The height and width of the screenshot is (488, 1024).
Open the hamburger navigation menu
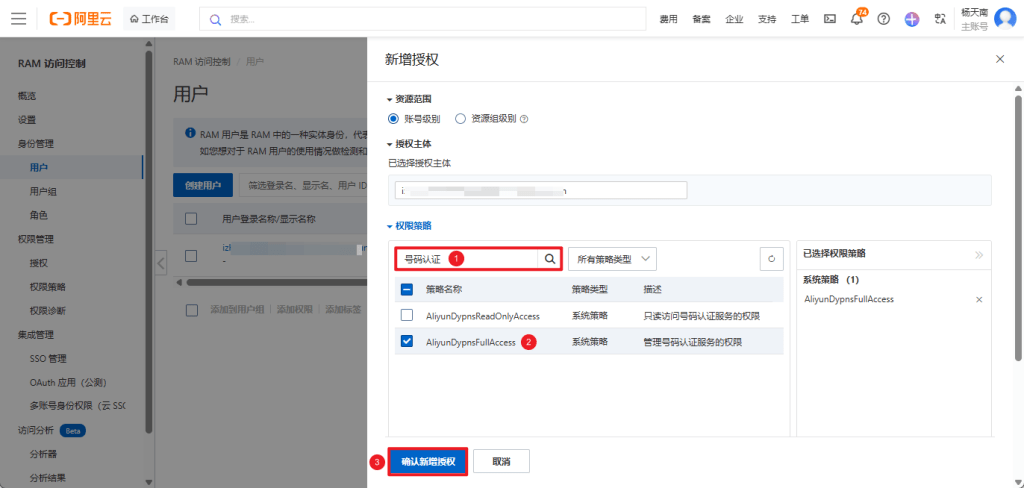[18, 19]
